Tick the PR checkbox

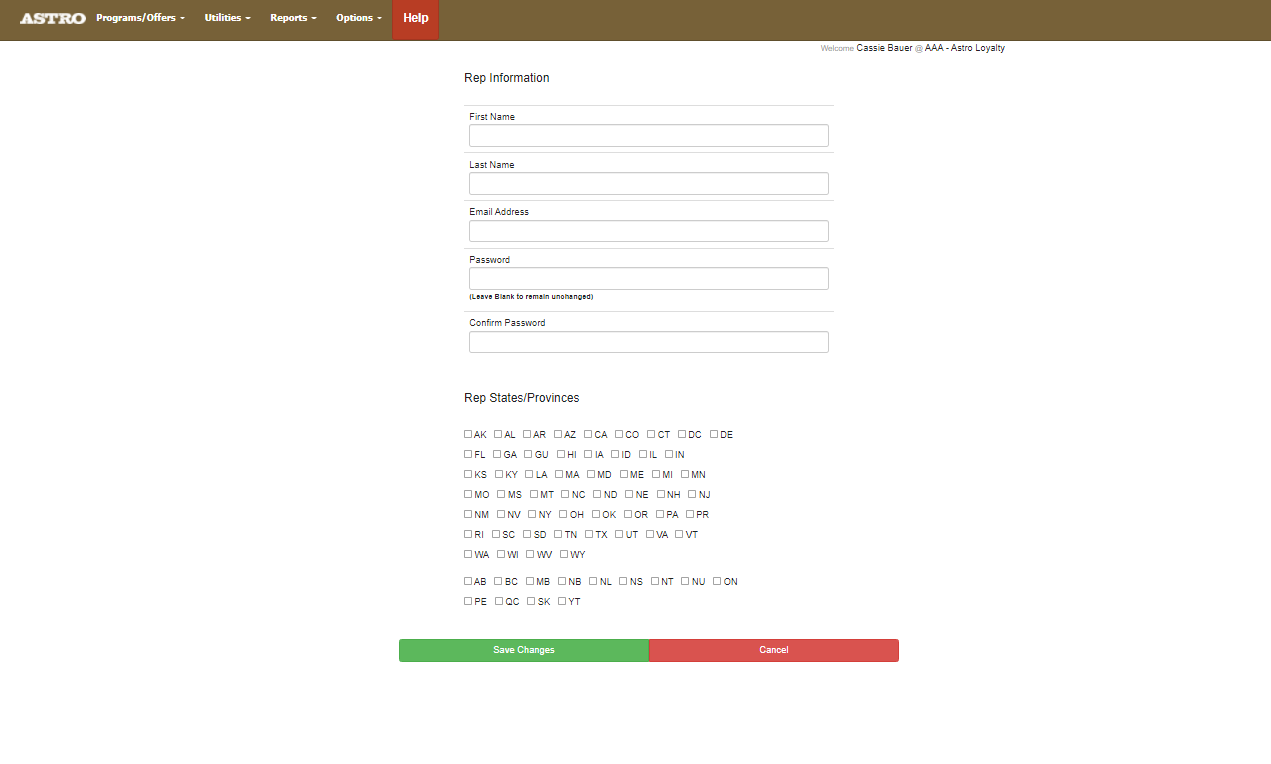click(690, 514)
